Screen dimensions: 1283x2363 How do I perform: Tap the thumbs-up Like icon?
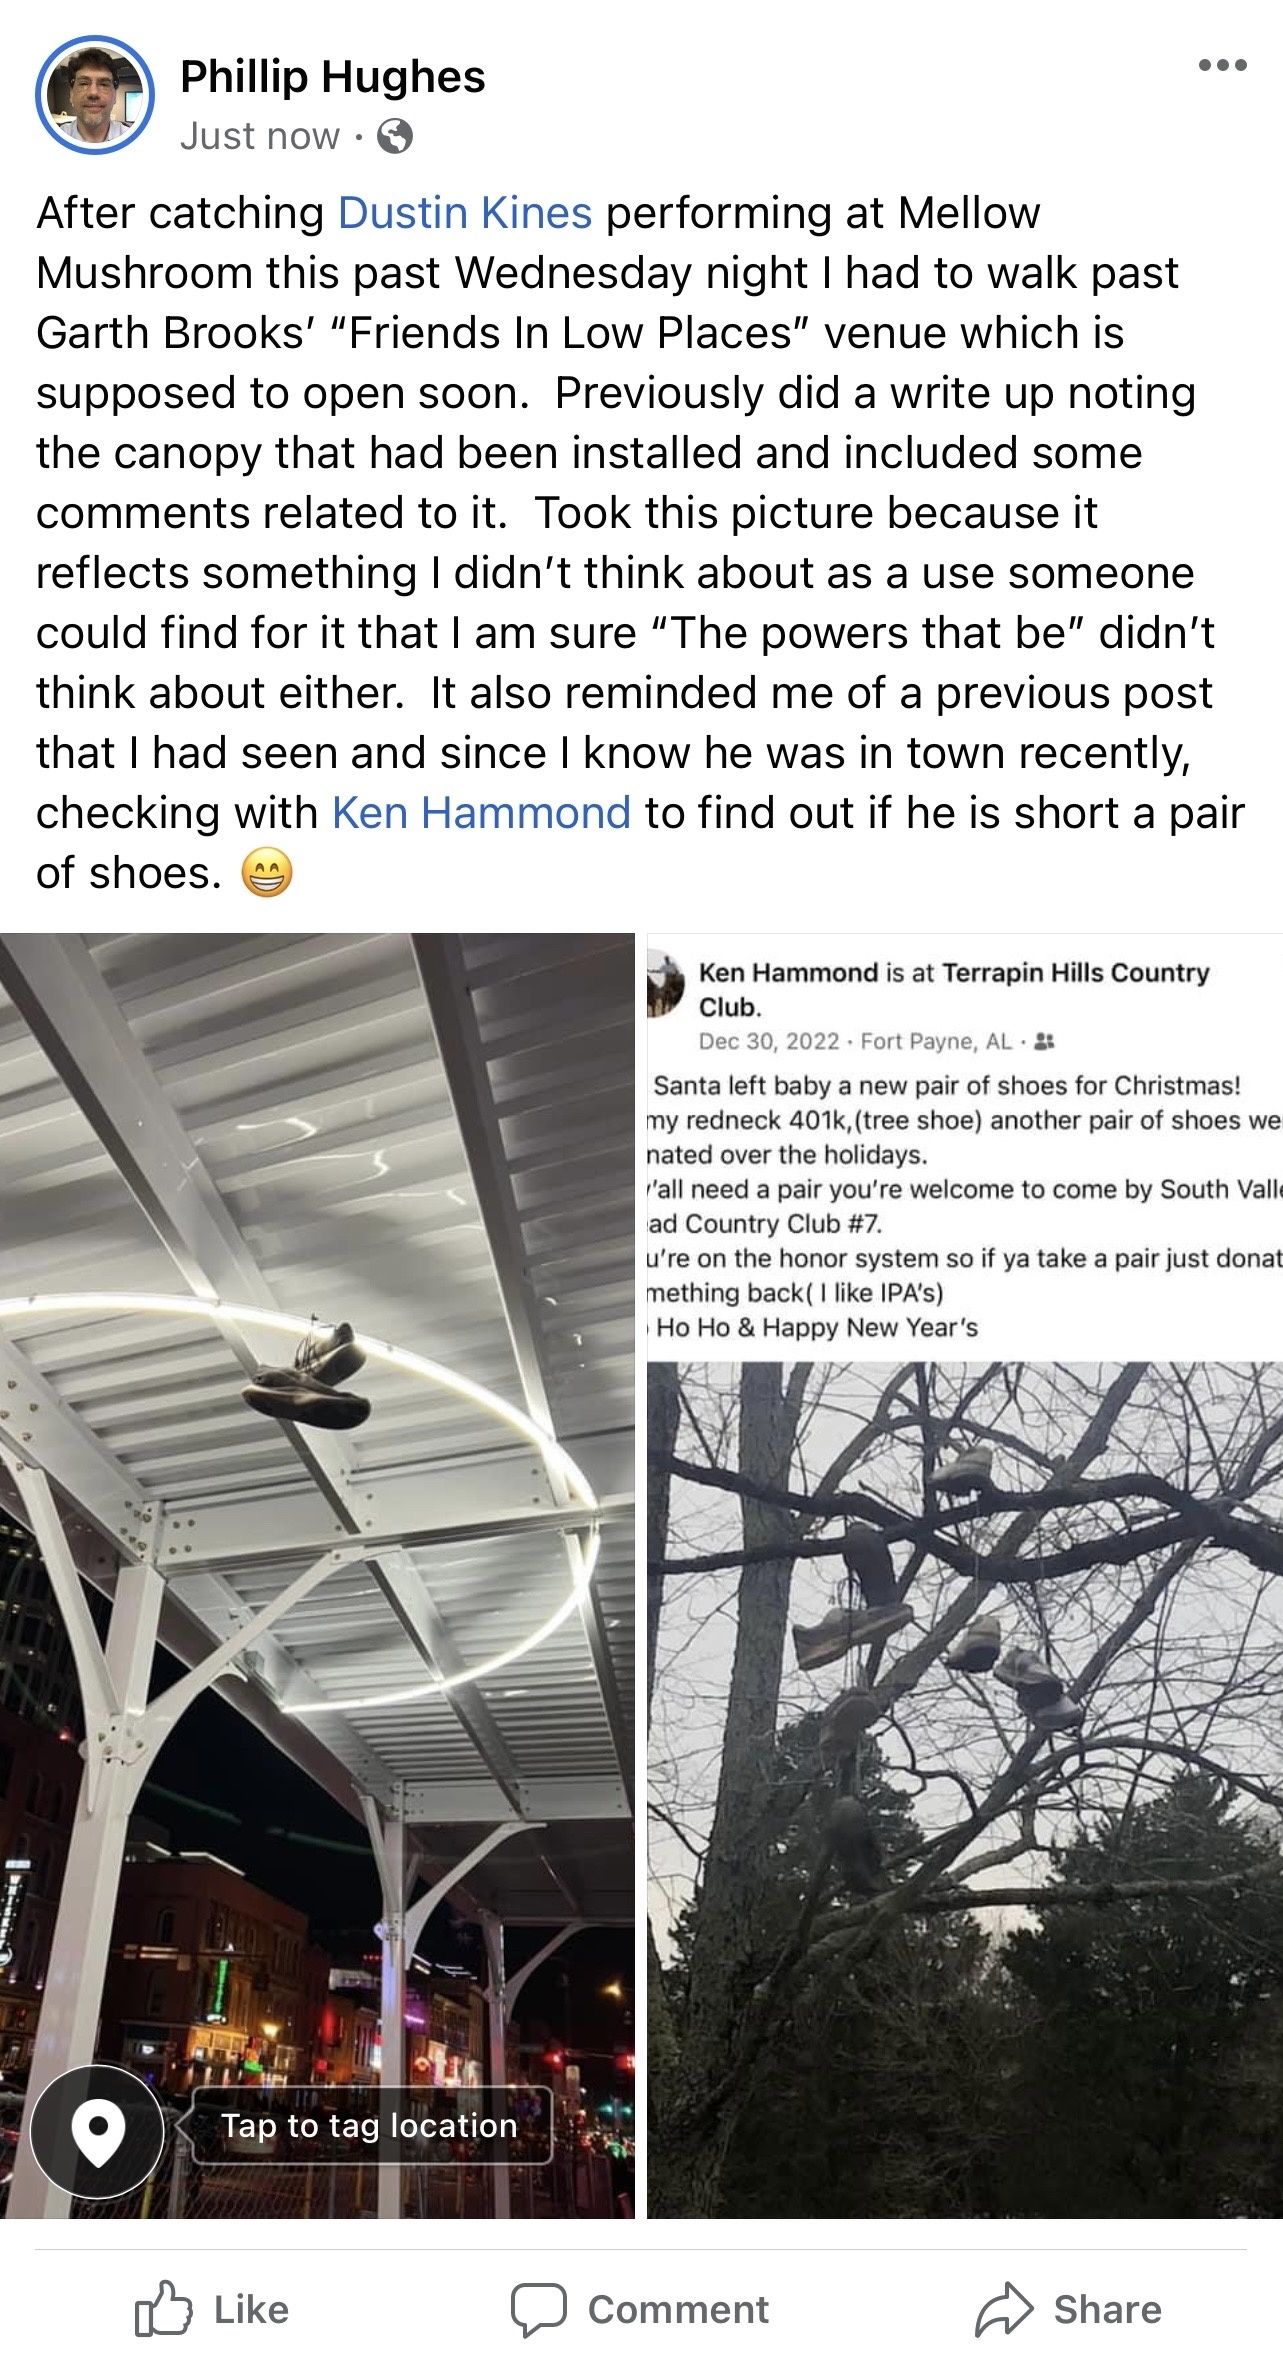[x=163, y=2309]
